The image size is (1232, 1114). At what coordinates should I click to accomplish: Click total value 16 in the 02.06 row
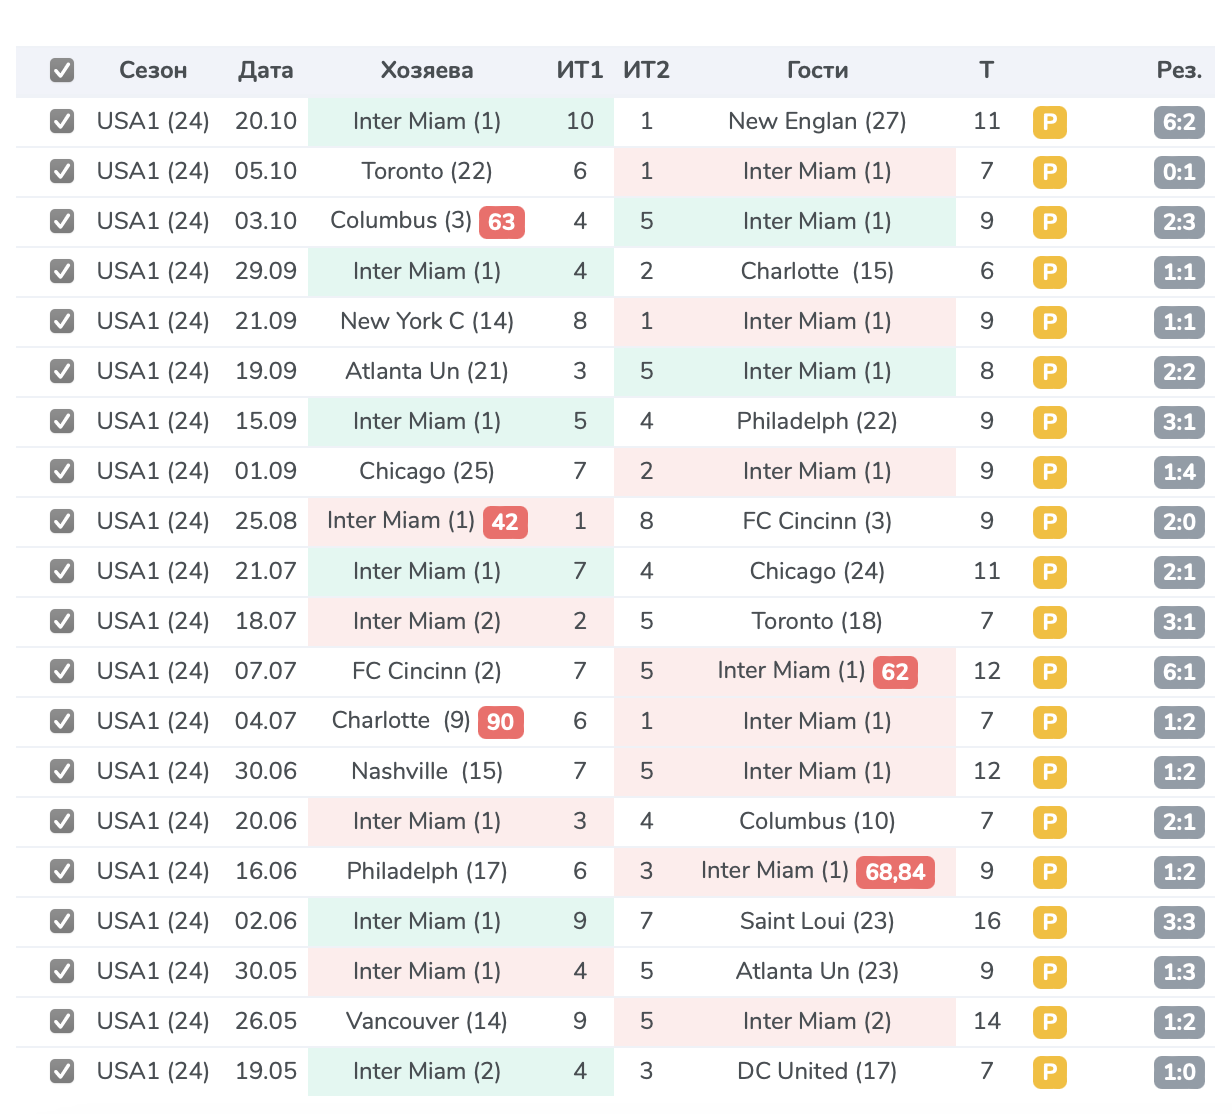[987, 921]
